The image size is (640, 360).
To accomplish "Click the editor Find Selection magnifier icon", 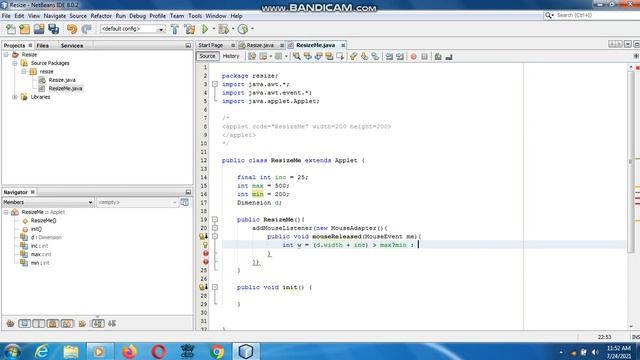I will (297, 57).
